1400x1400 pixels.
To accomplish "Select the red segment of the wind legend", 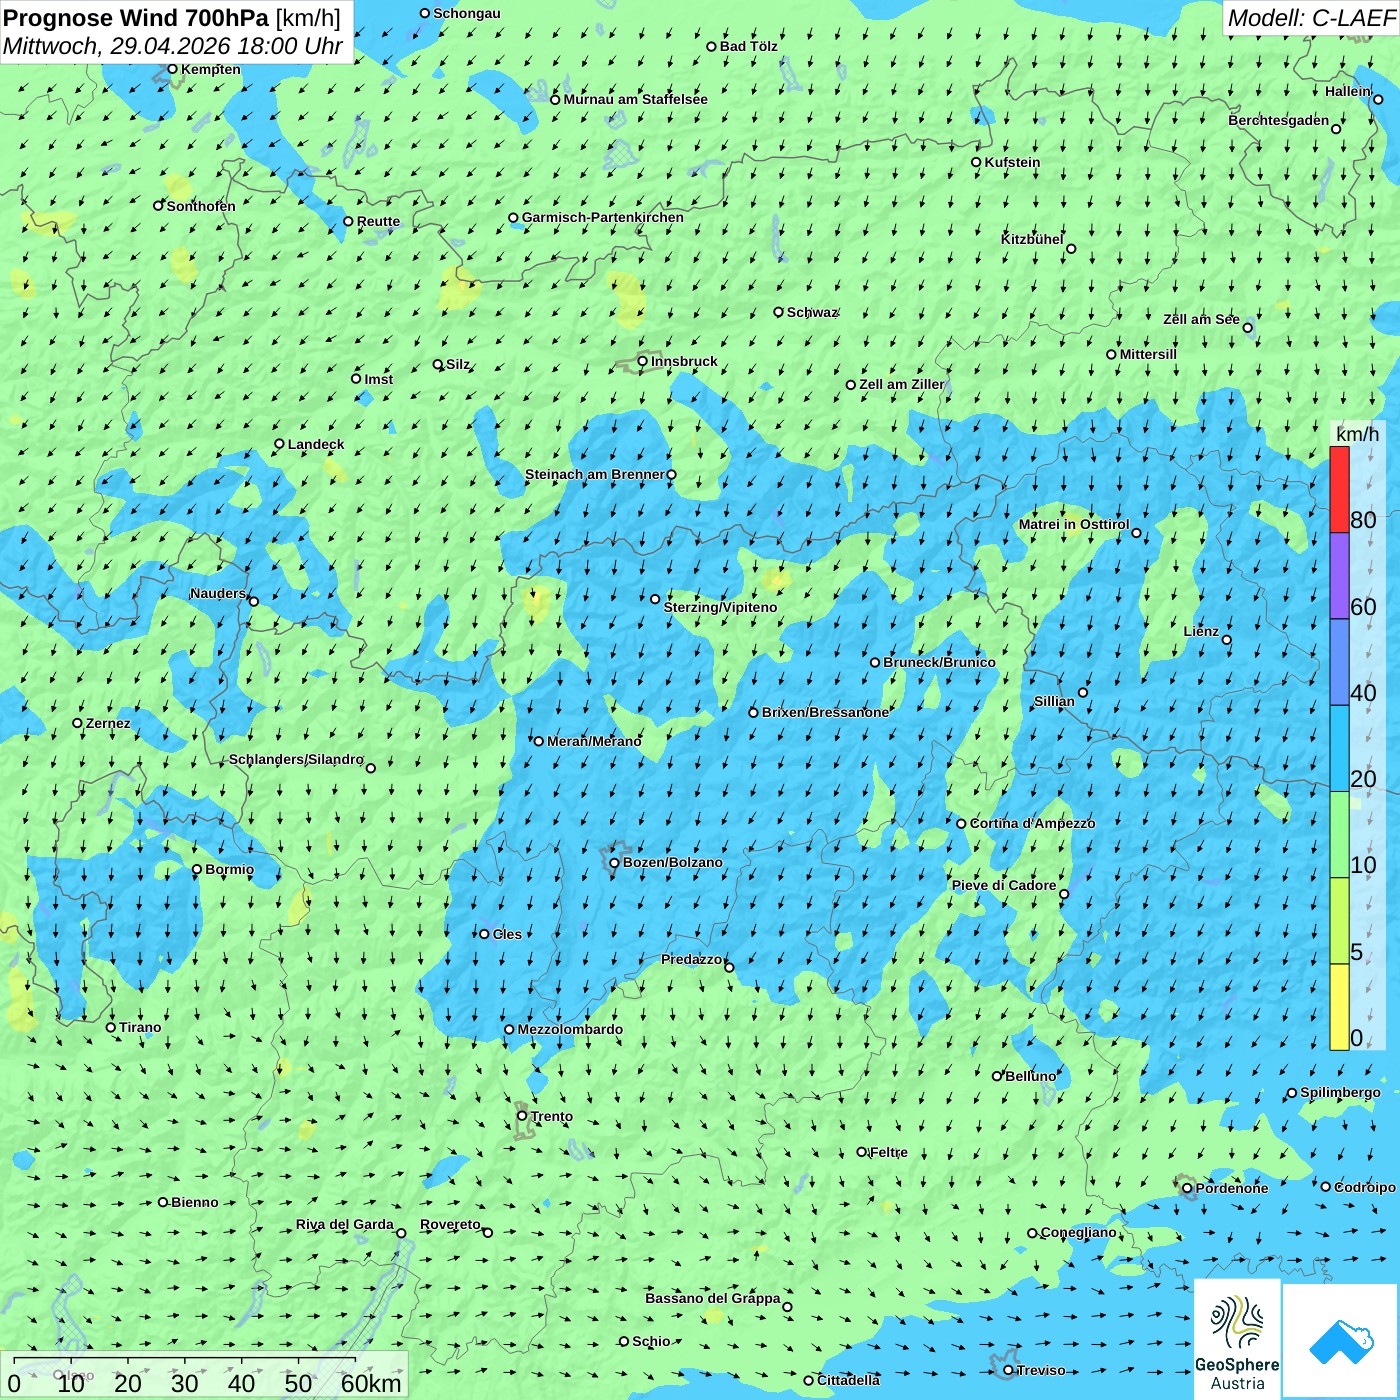I will point(1339,489).
